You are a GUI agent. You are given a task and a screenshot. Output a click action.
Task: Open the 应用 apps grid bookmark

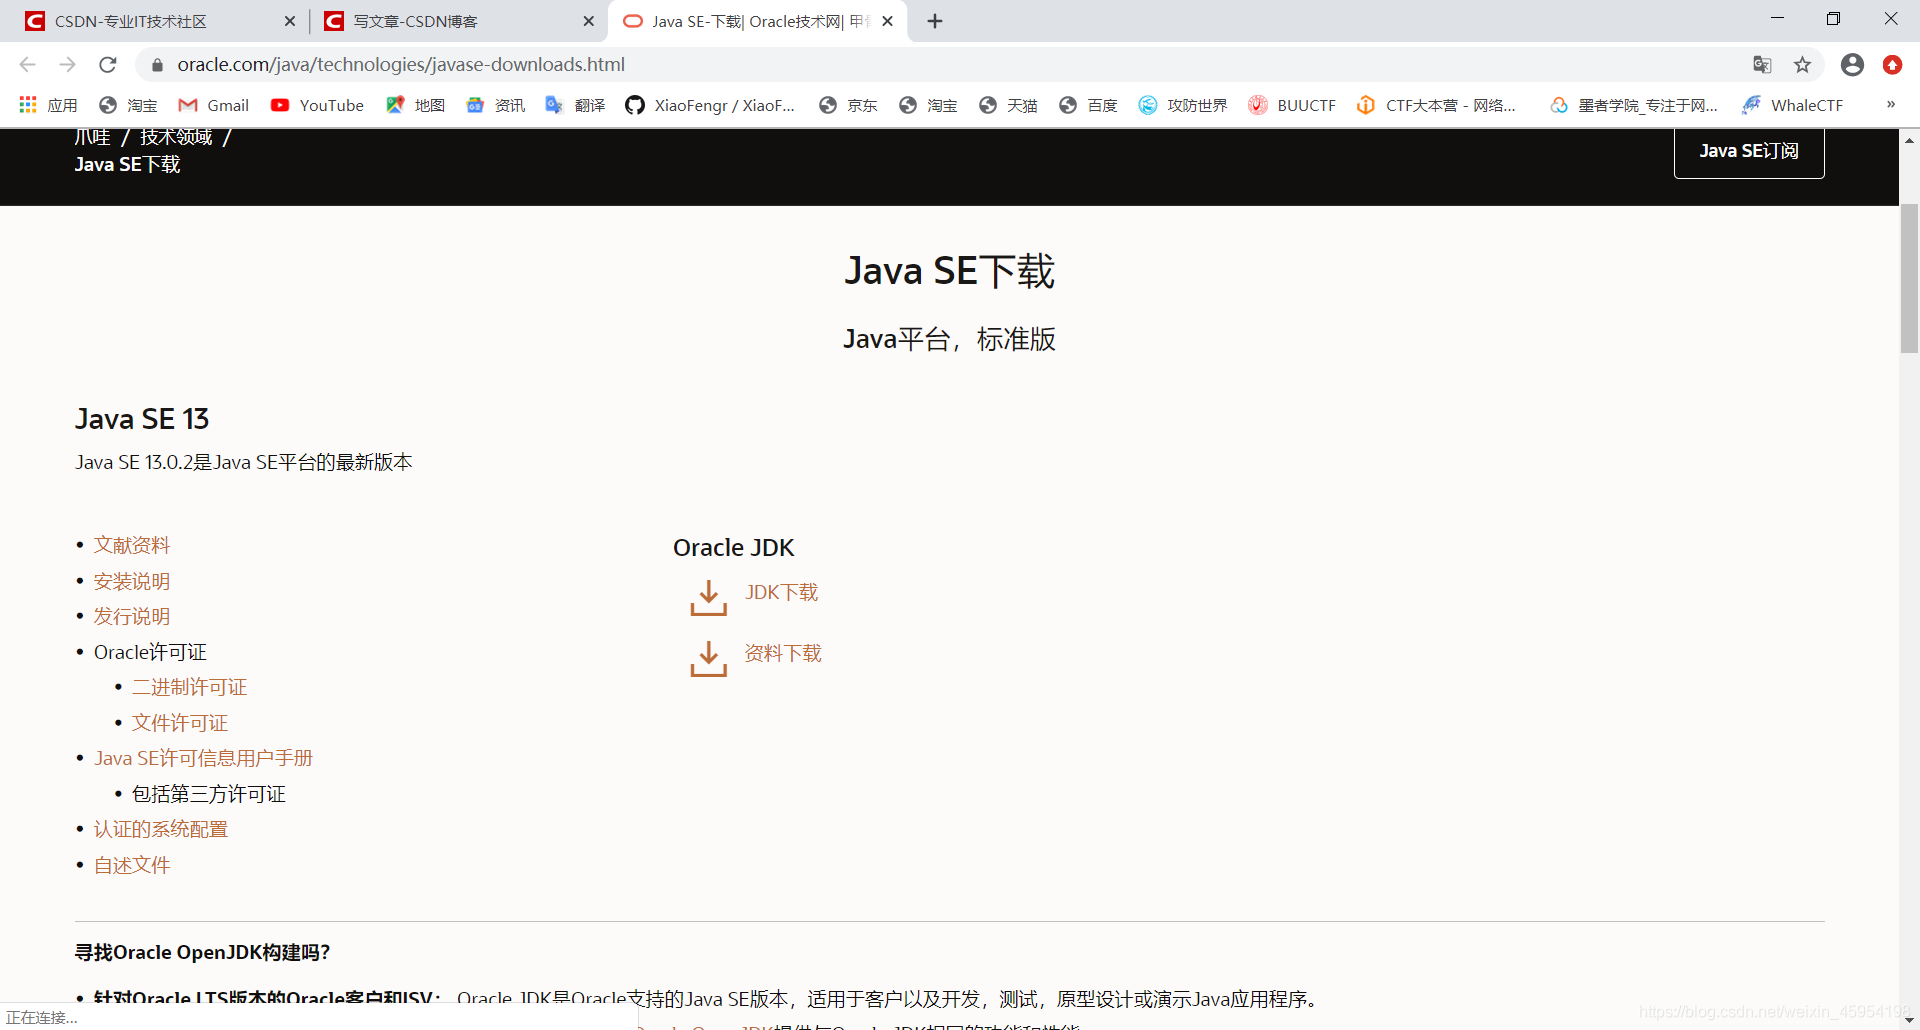pyautogui.click(x=48, y=105)
